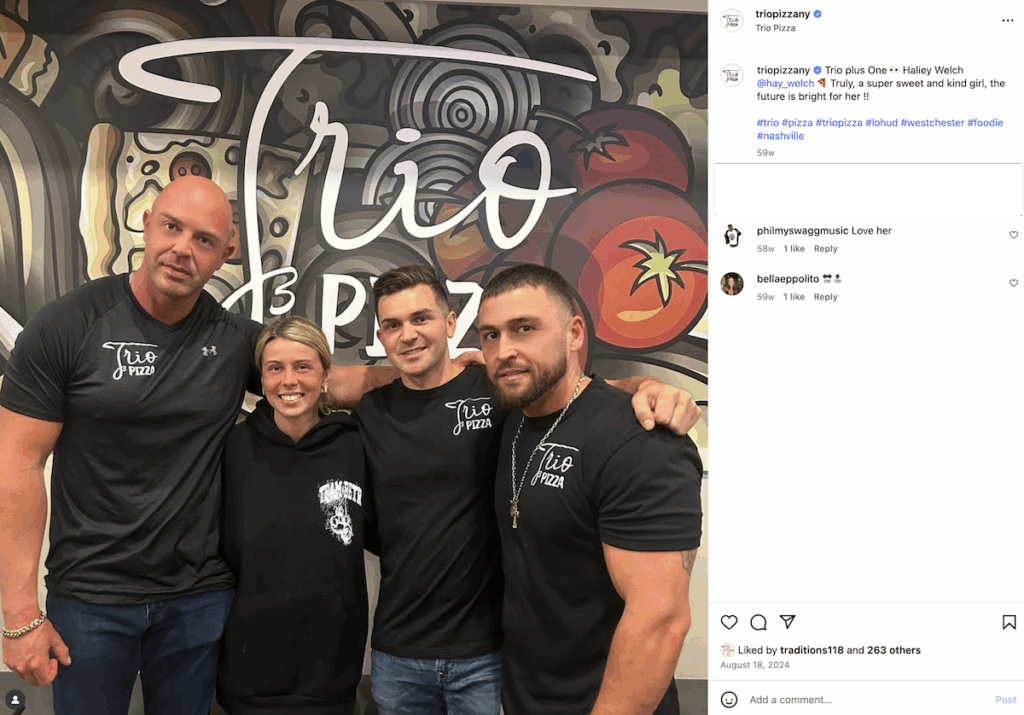
Task: Like the post with the heart icon
Action: [729, 622]
